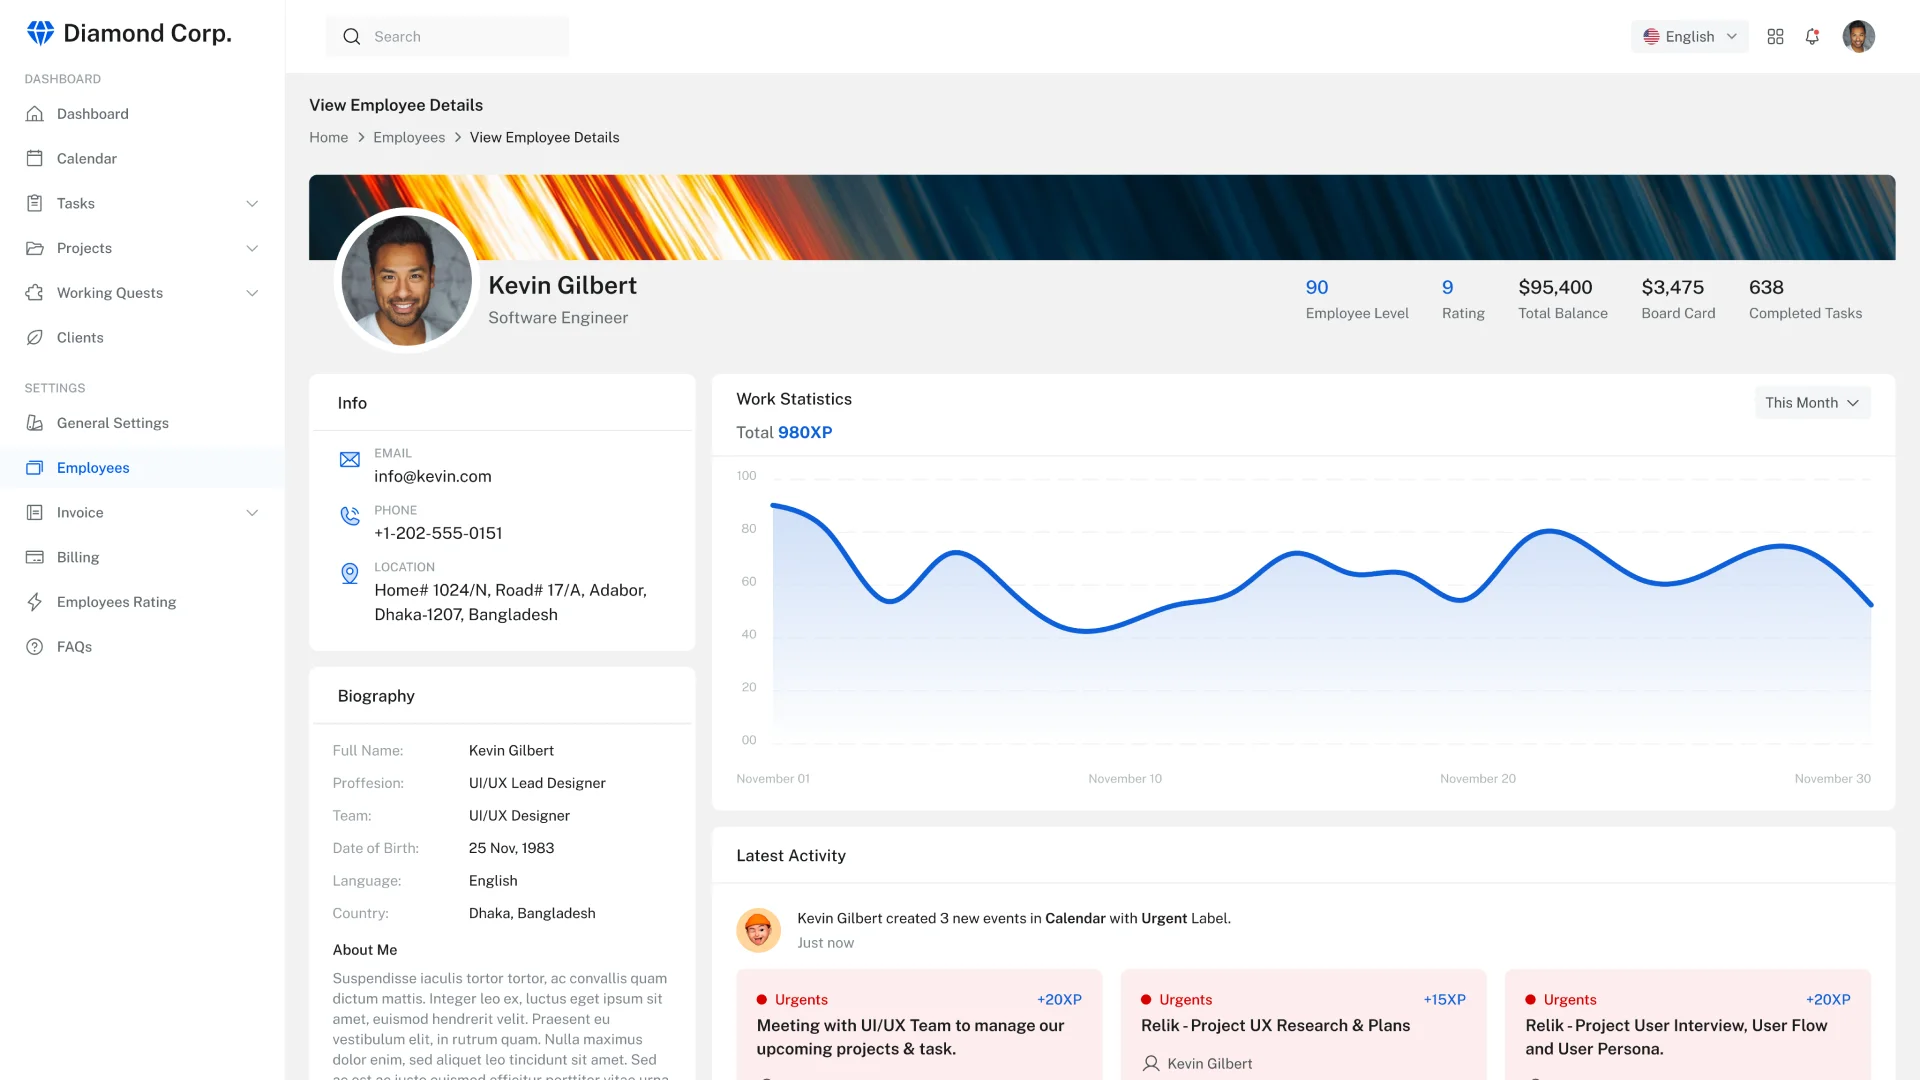Click the 90 Employee Level value
The image size is (1920, 1080).
pyautogui.click(x=1317, y=288)
